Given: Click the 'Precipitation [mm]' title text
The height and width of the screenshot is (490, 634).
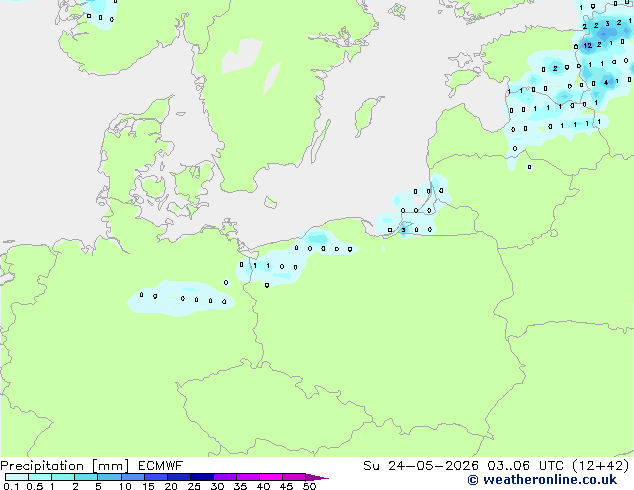Looking at the screenshot, I should (x=65, y=466).
